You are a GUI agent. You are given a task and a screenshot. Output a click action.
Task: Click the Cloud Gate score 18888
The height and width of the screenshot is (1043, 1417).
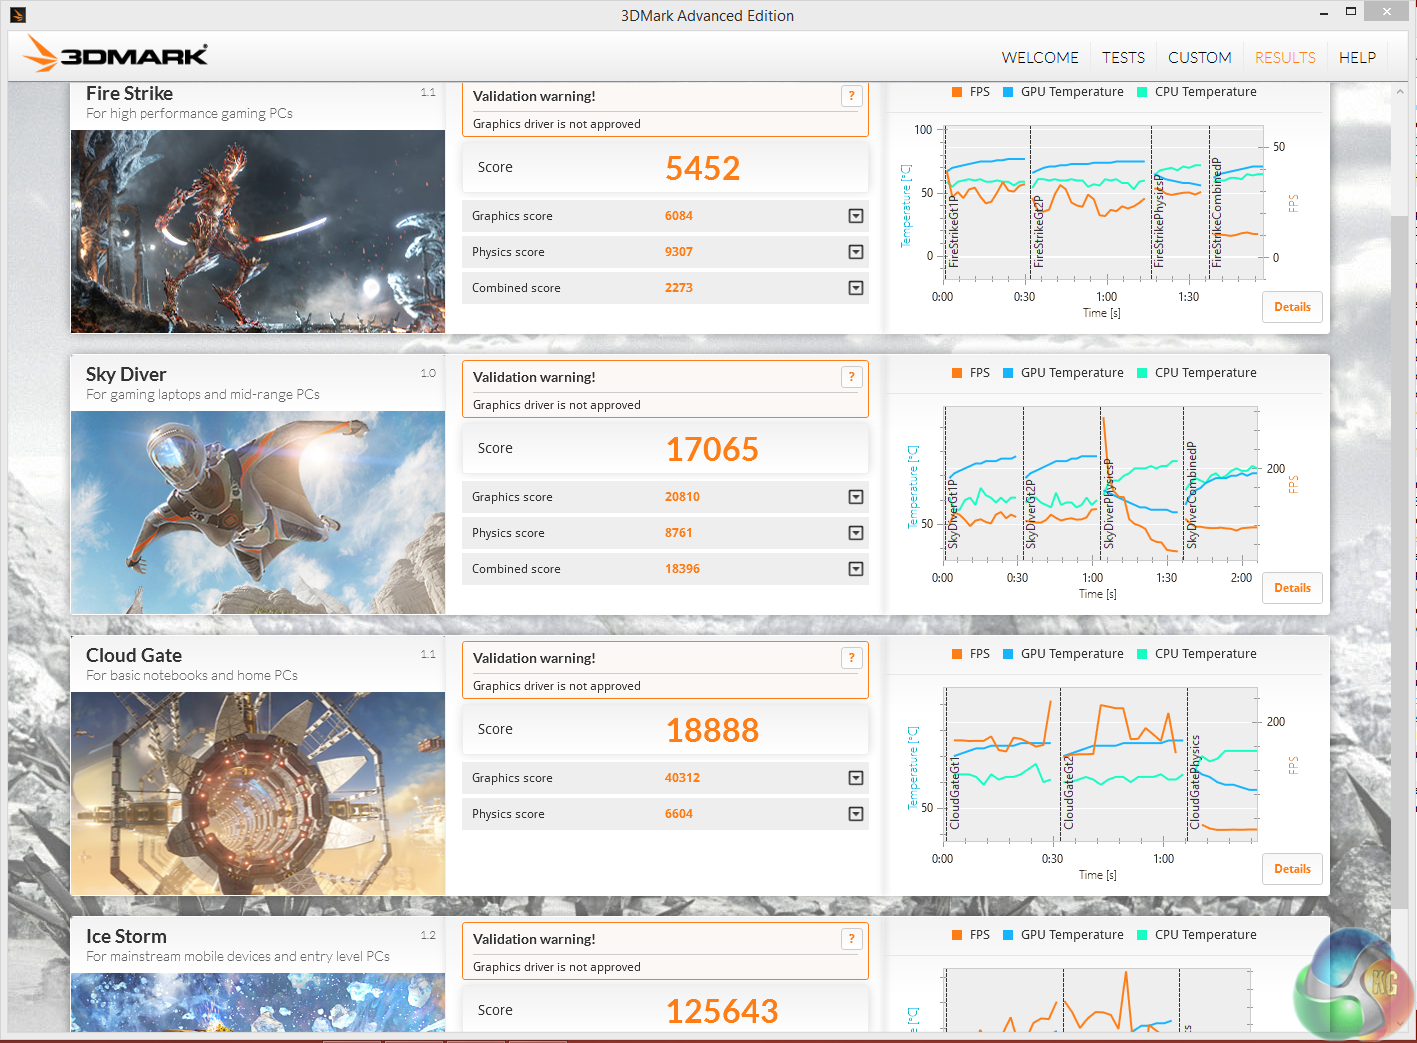(712, 730)
